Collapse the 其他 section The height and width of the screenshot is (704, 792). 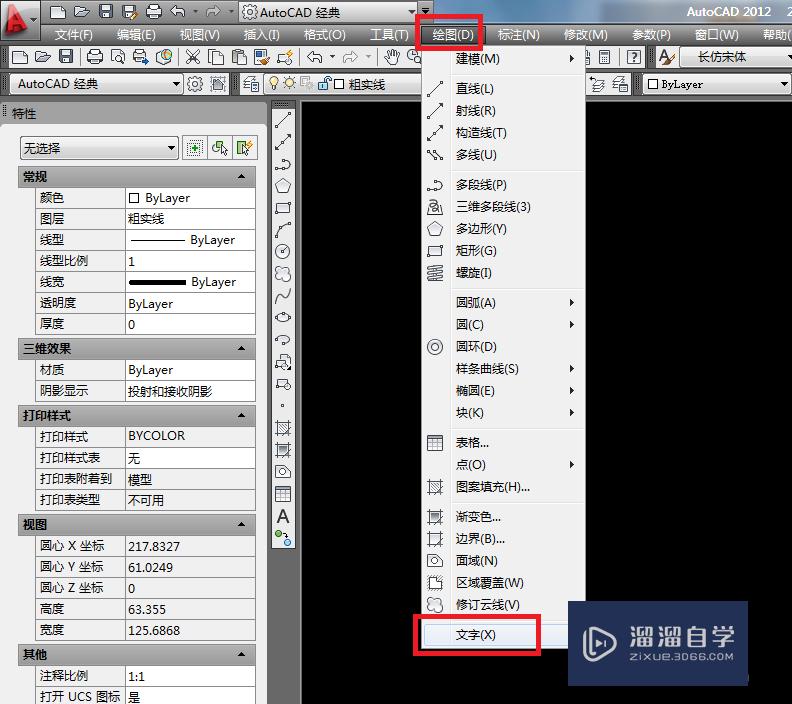(x=241, y=655)
